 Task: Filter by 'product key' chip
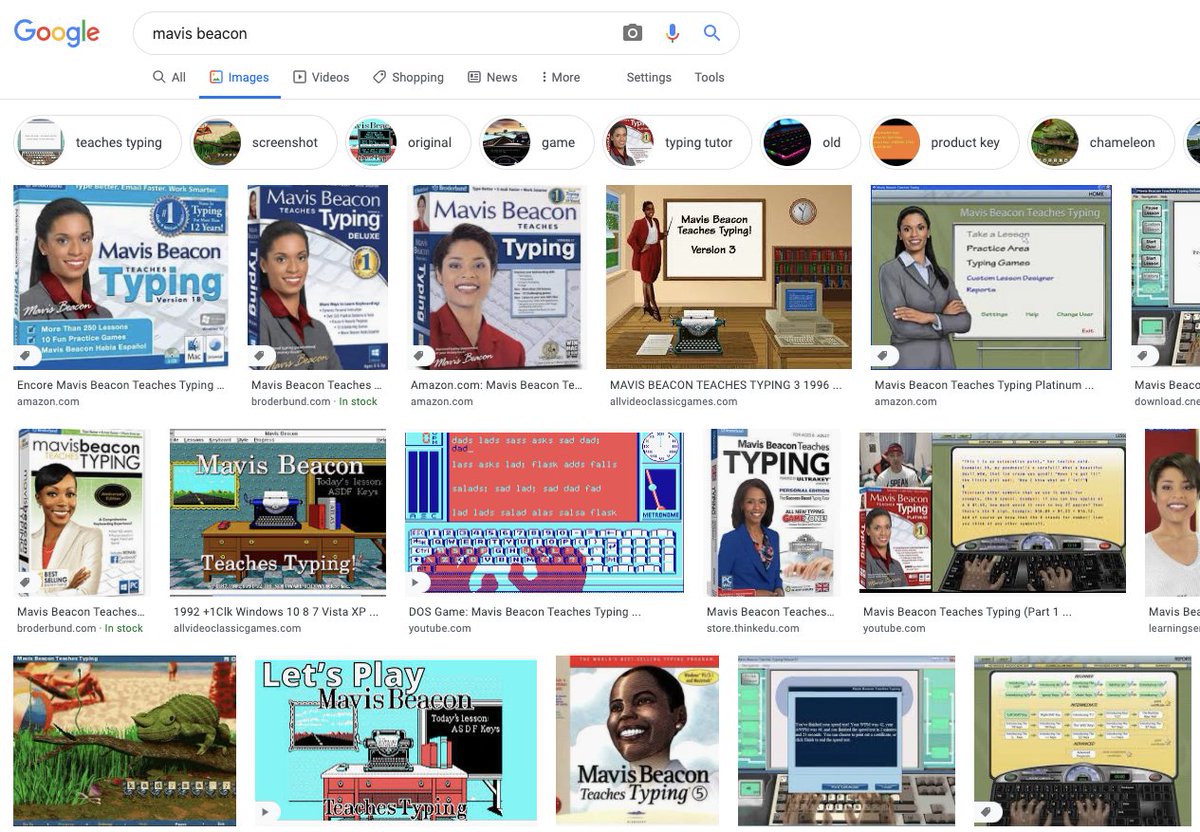pos(943,142)
